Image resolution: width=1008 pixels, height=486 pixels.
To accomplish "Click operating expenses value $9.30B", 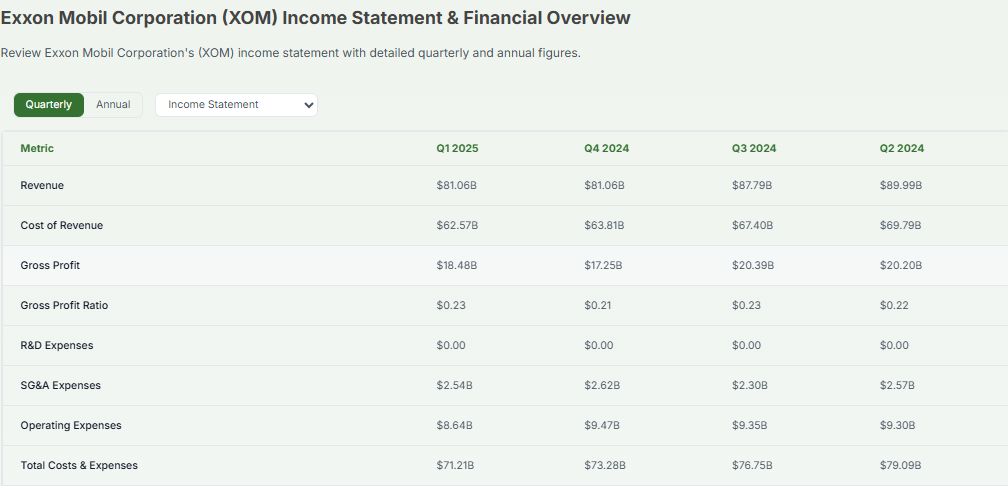I will pos(898,425).
